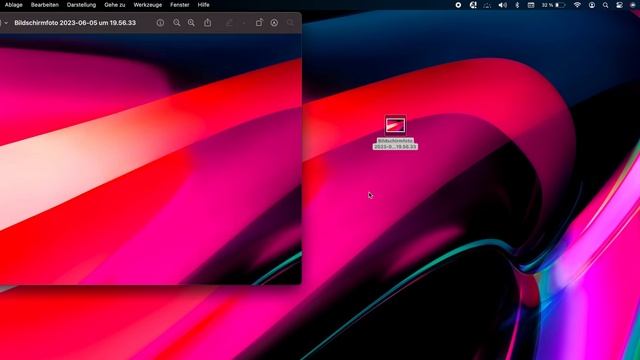
Task: Zoom in using the Preview toolbar
Action: click(191, 23)
